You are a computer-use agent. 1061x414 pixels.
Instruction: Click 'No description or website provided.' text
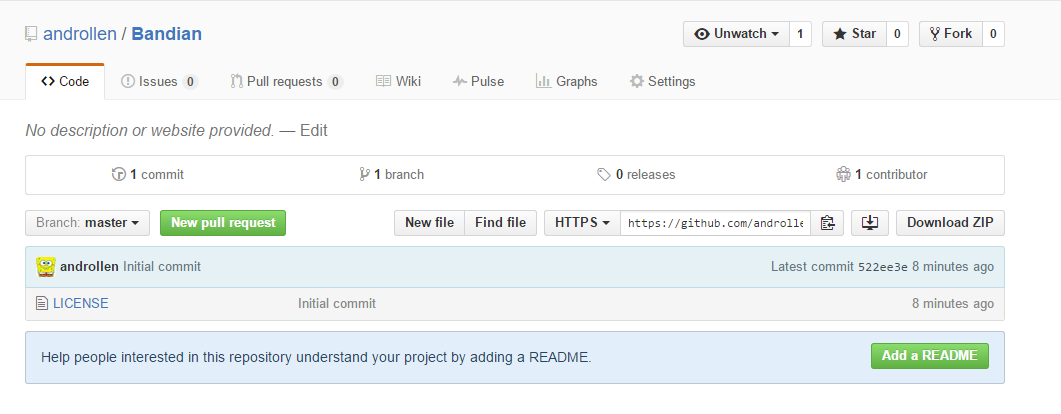pos(150,131)
